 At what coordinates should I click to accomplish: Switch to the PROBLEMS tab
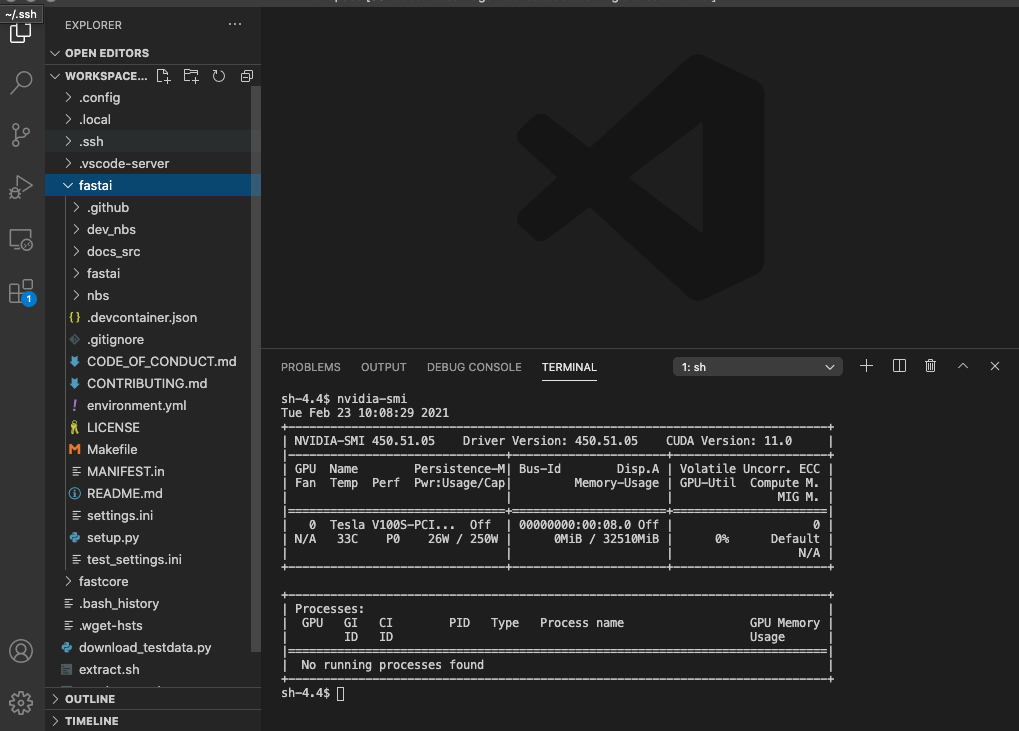[x=311, y=367]
